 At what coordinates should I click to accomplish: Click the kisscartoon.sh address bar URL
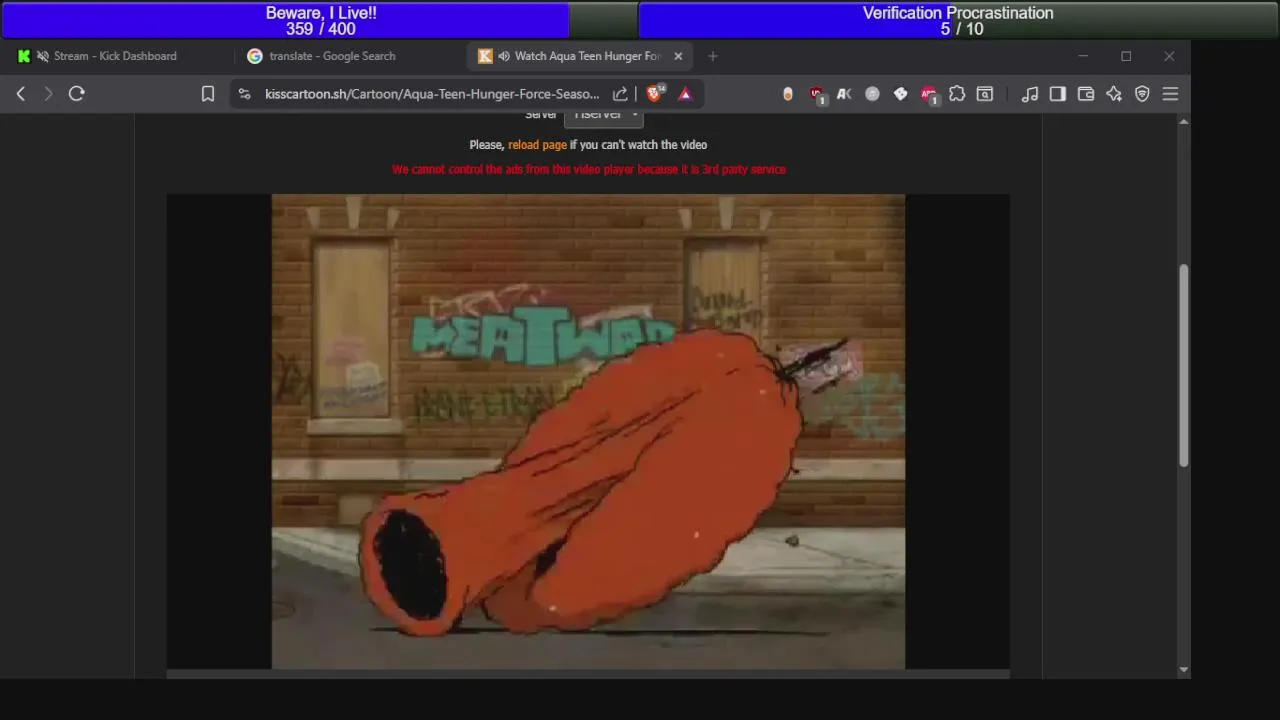[x=432, y=94]
